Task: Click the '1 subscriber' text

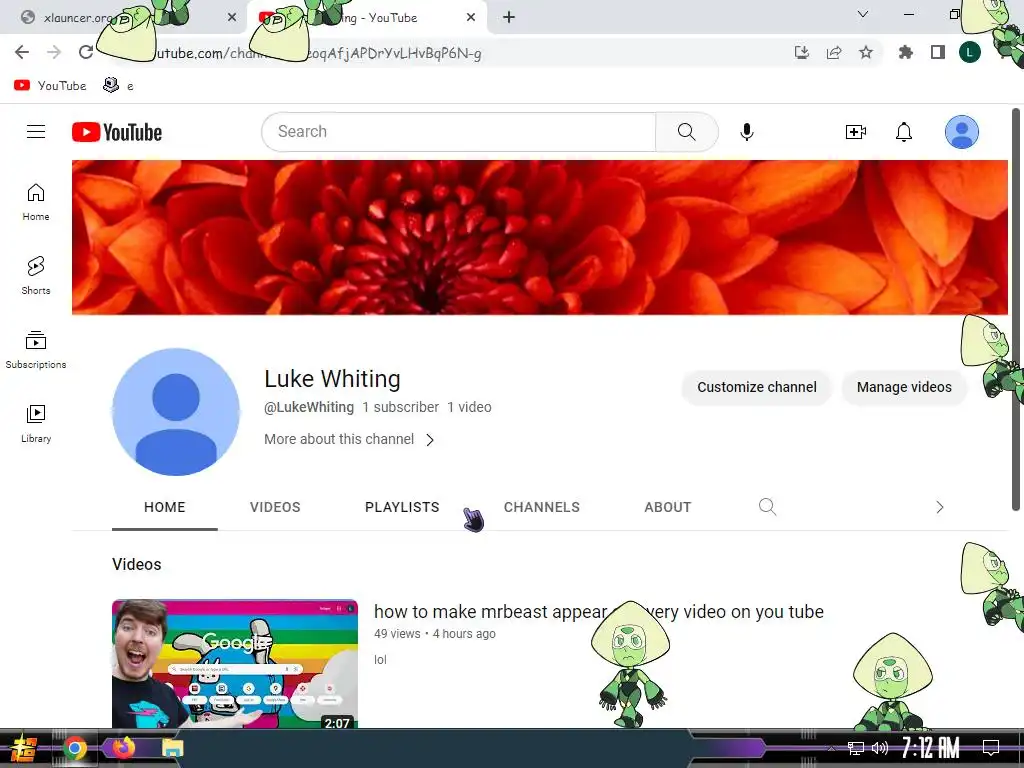Action: [400, 408]
